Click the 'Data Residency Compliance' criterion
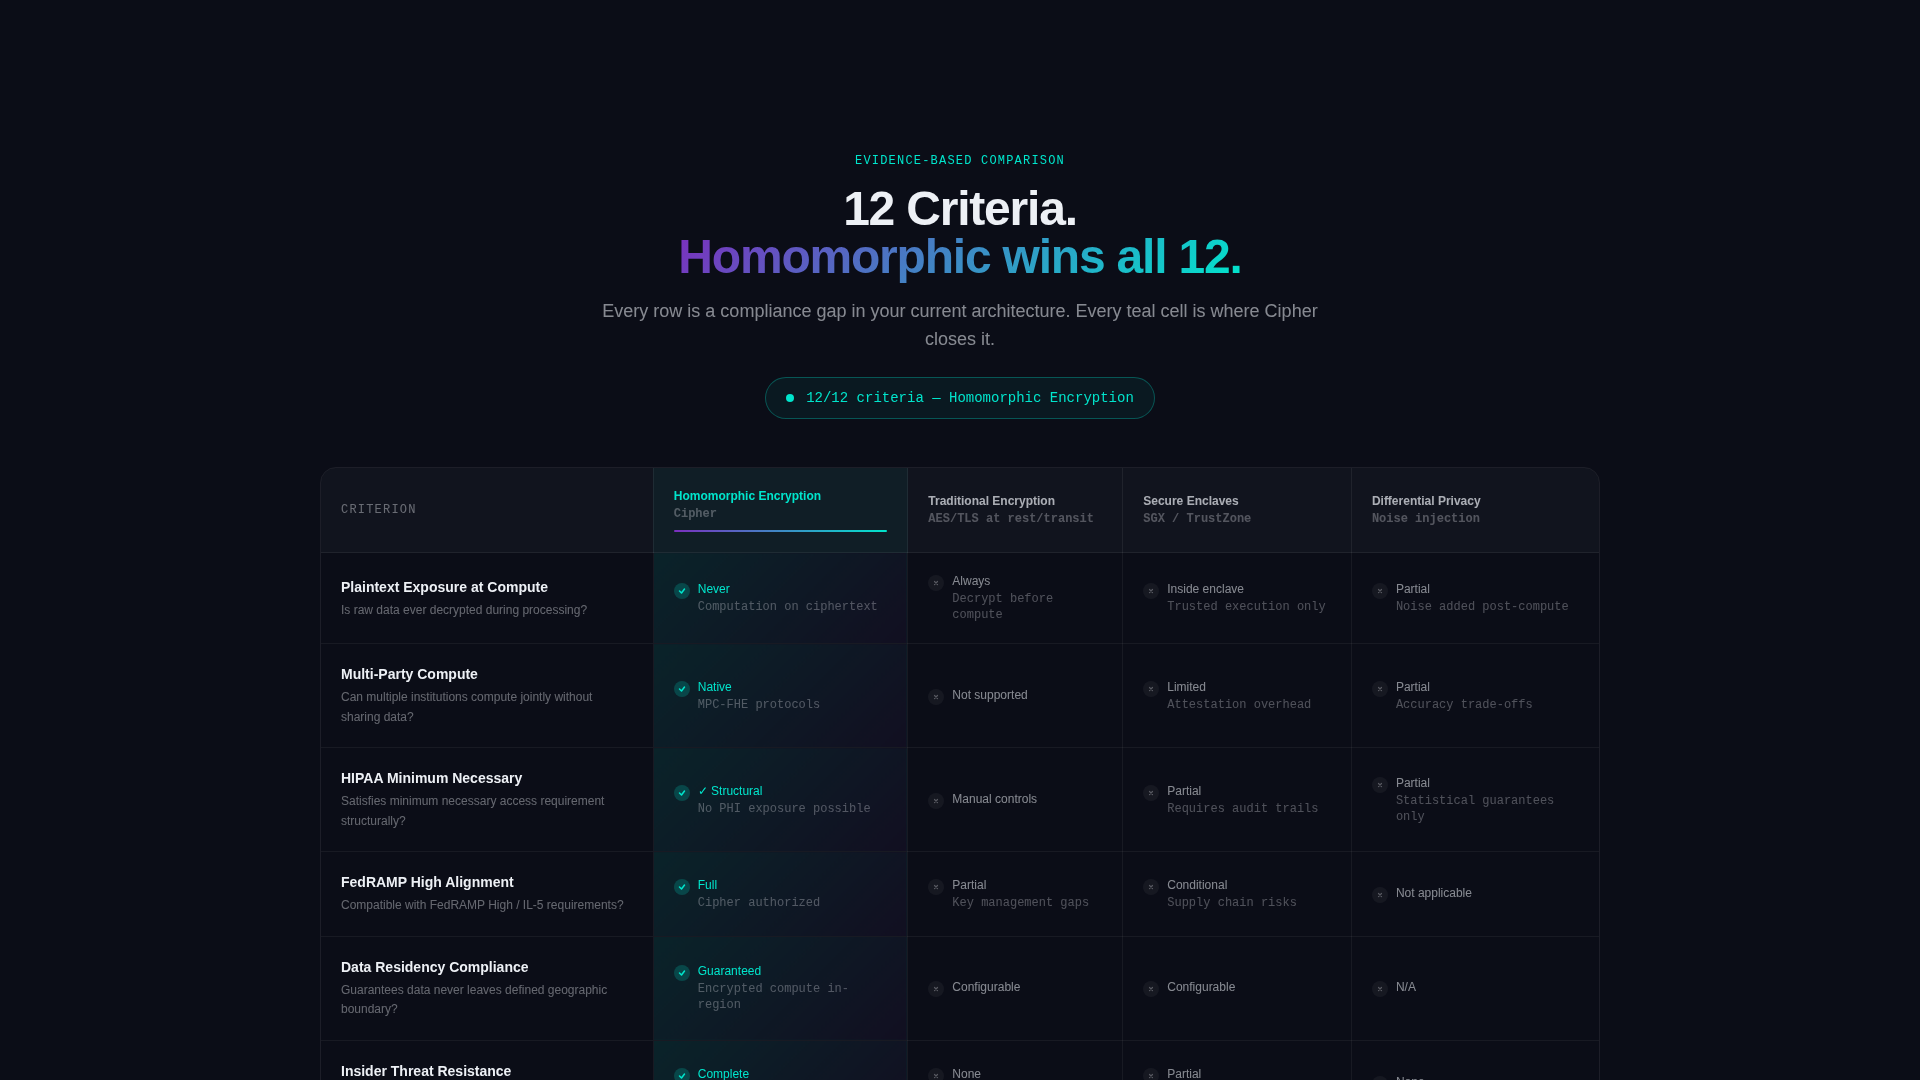1920x1080 pixels. pos(434,967)
